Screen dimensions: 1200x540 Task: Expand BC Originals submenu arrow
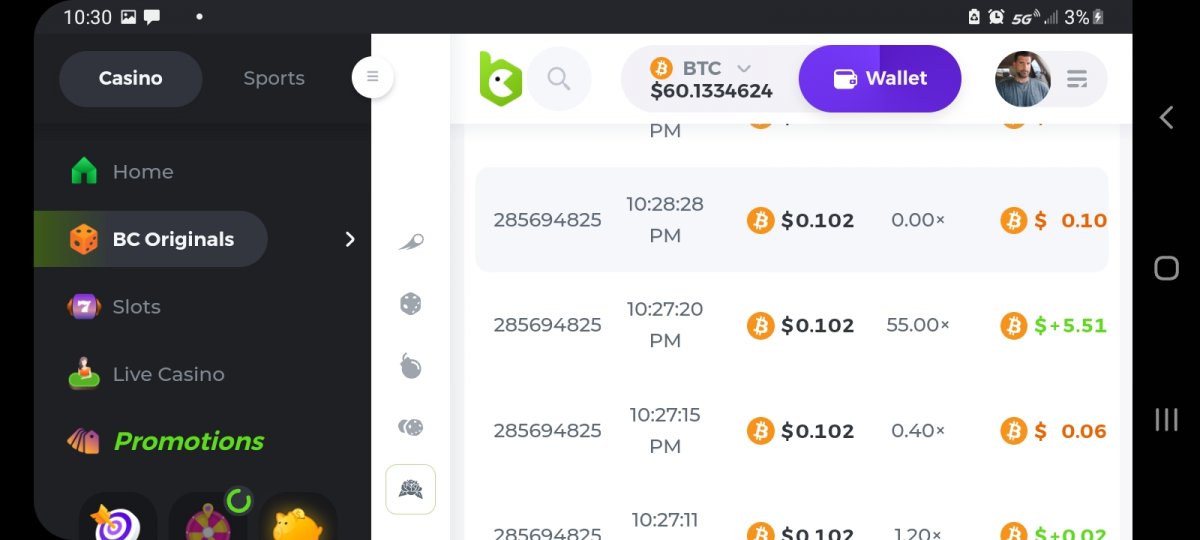click(350, 239)
